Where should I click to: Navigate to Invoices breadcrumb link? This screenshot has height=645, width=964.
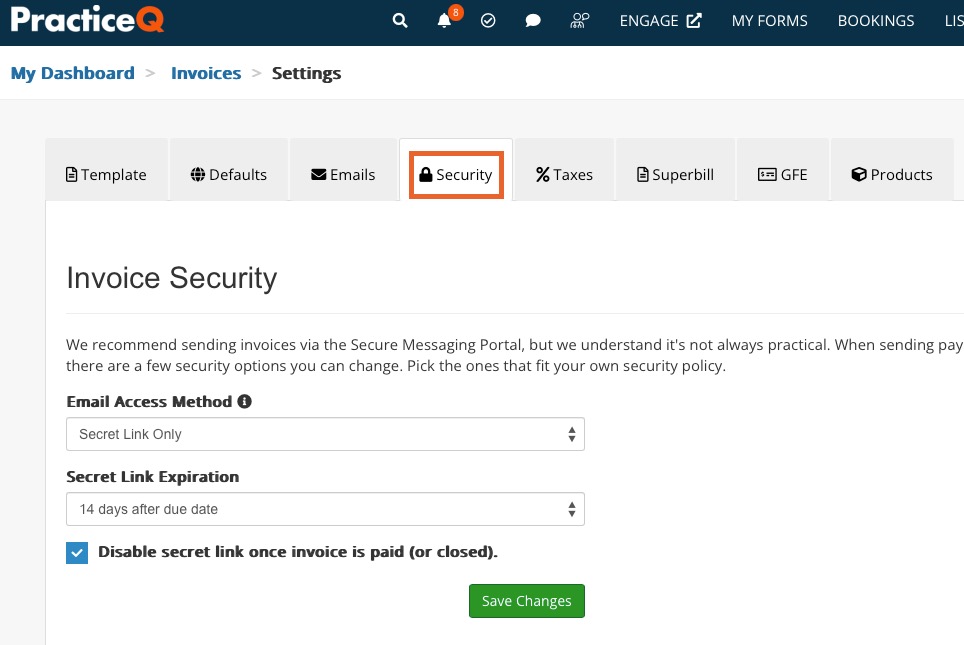206,73
